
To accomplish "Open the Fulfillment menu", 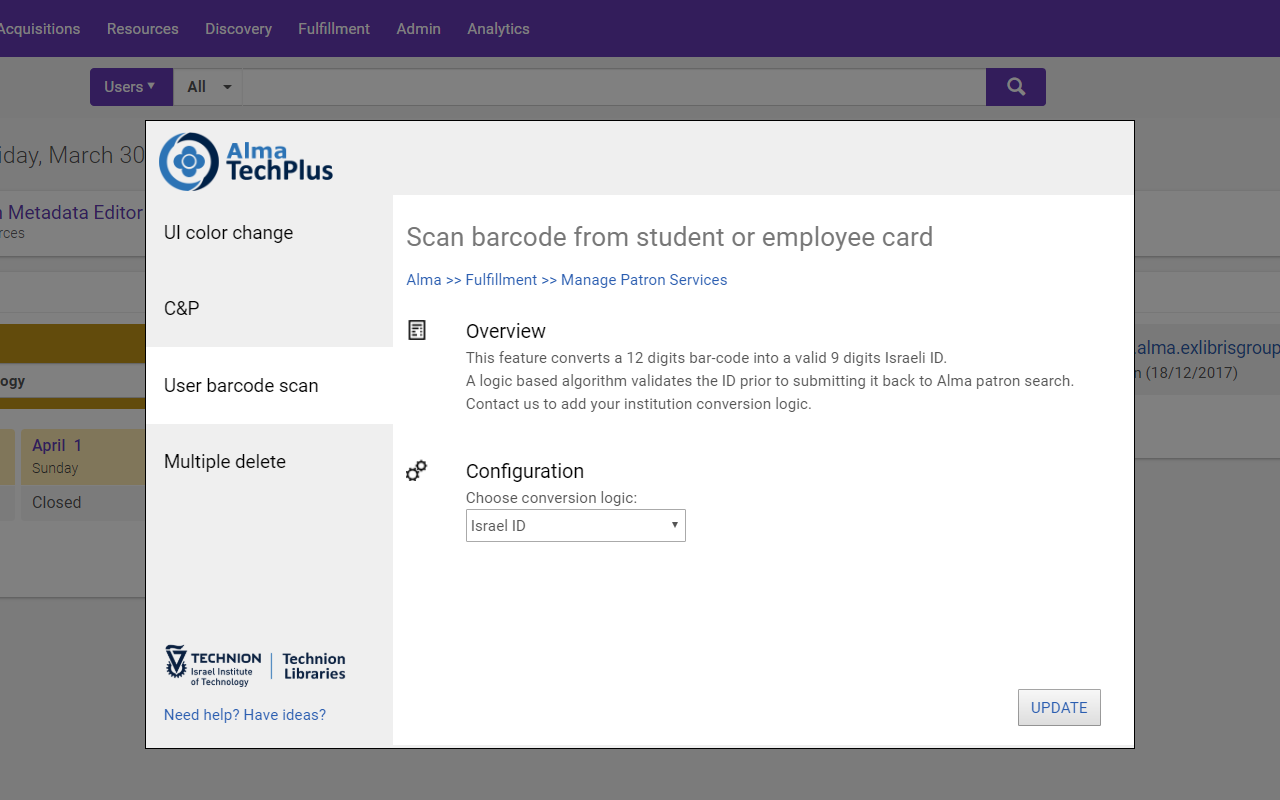I will (x=334, y=29).
